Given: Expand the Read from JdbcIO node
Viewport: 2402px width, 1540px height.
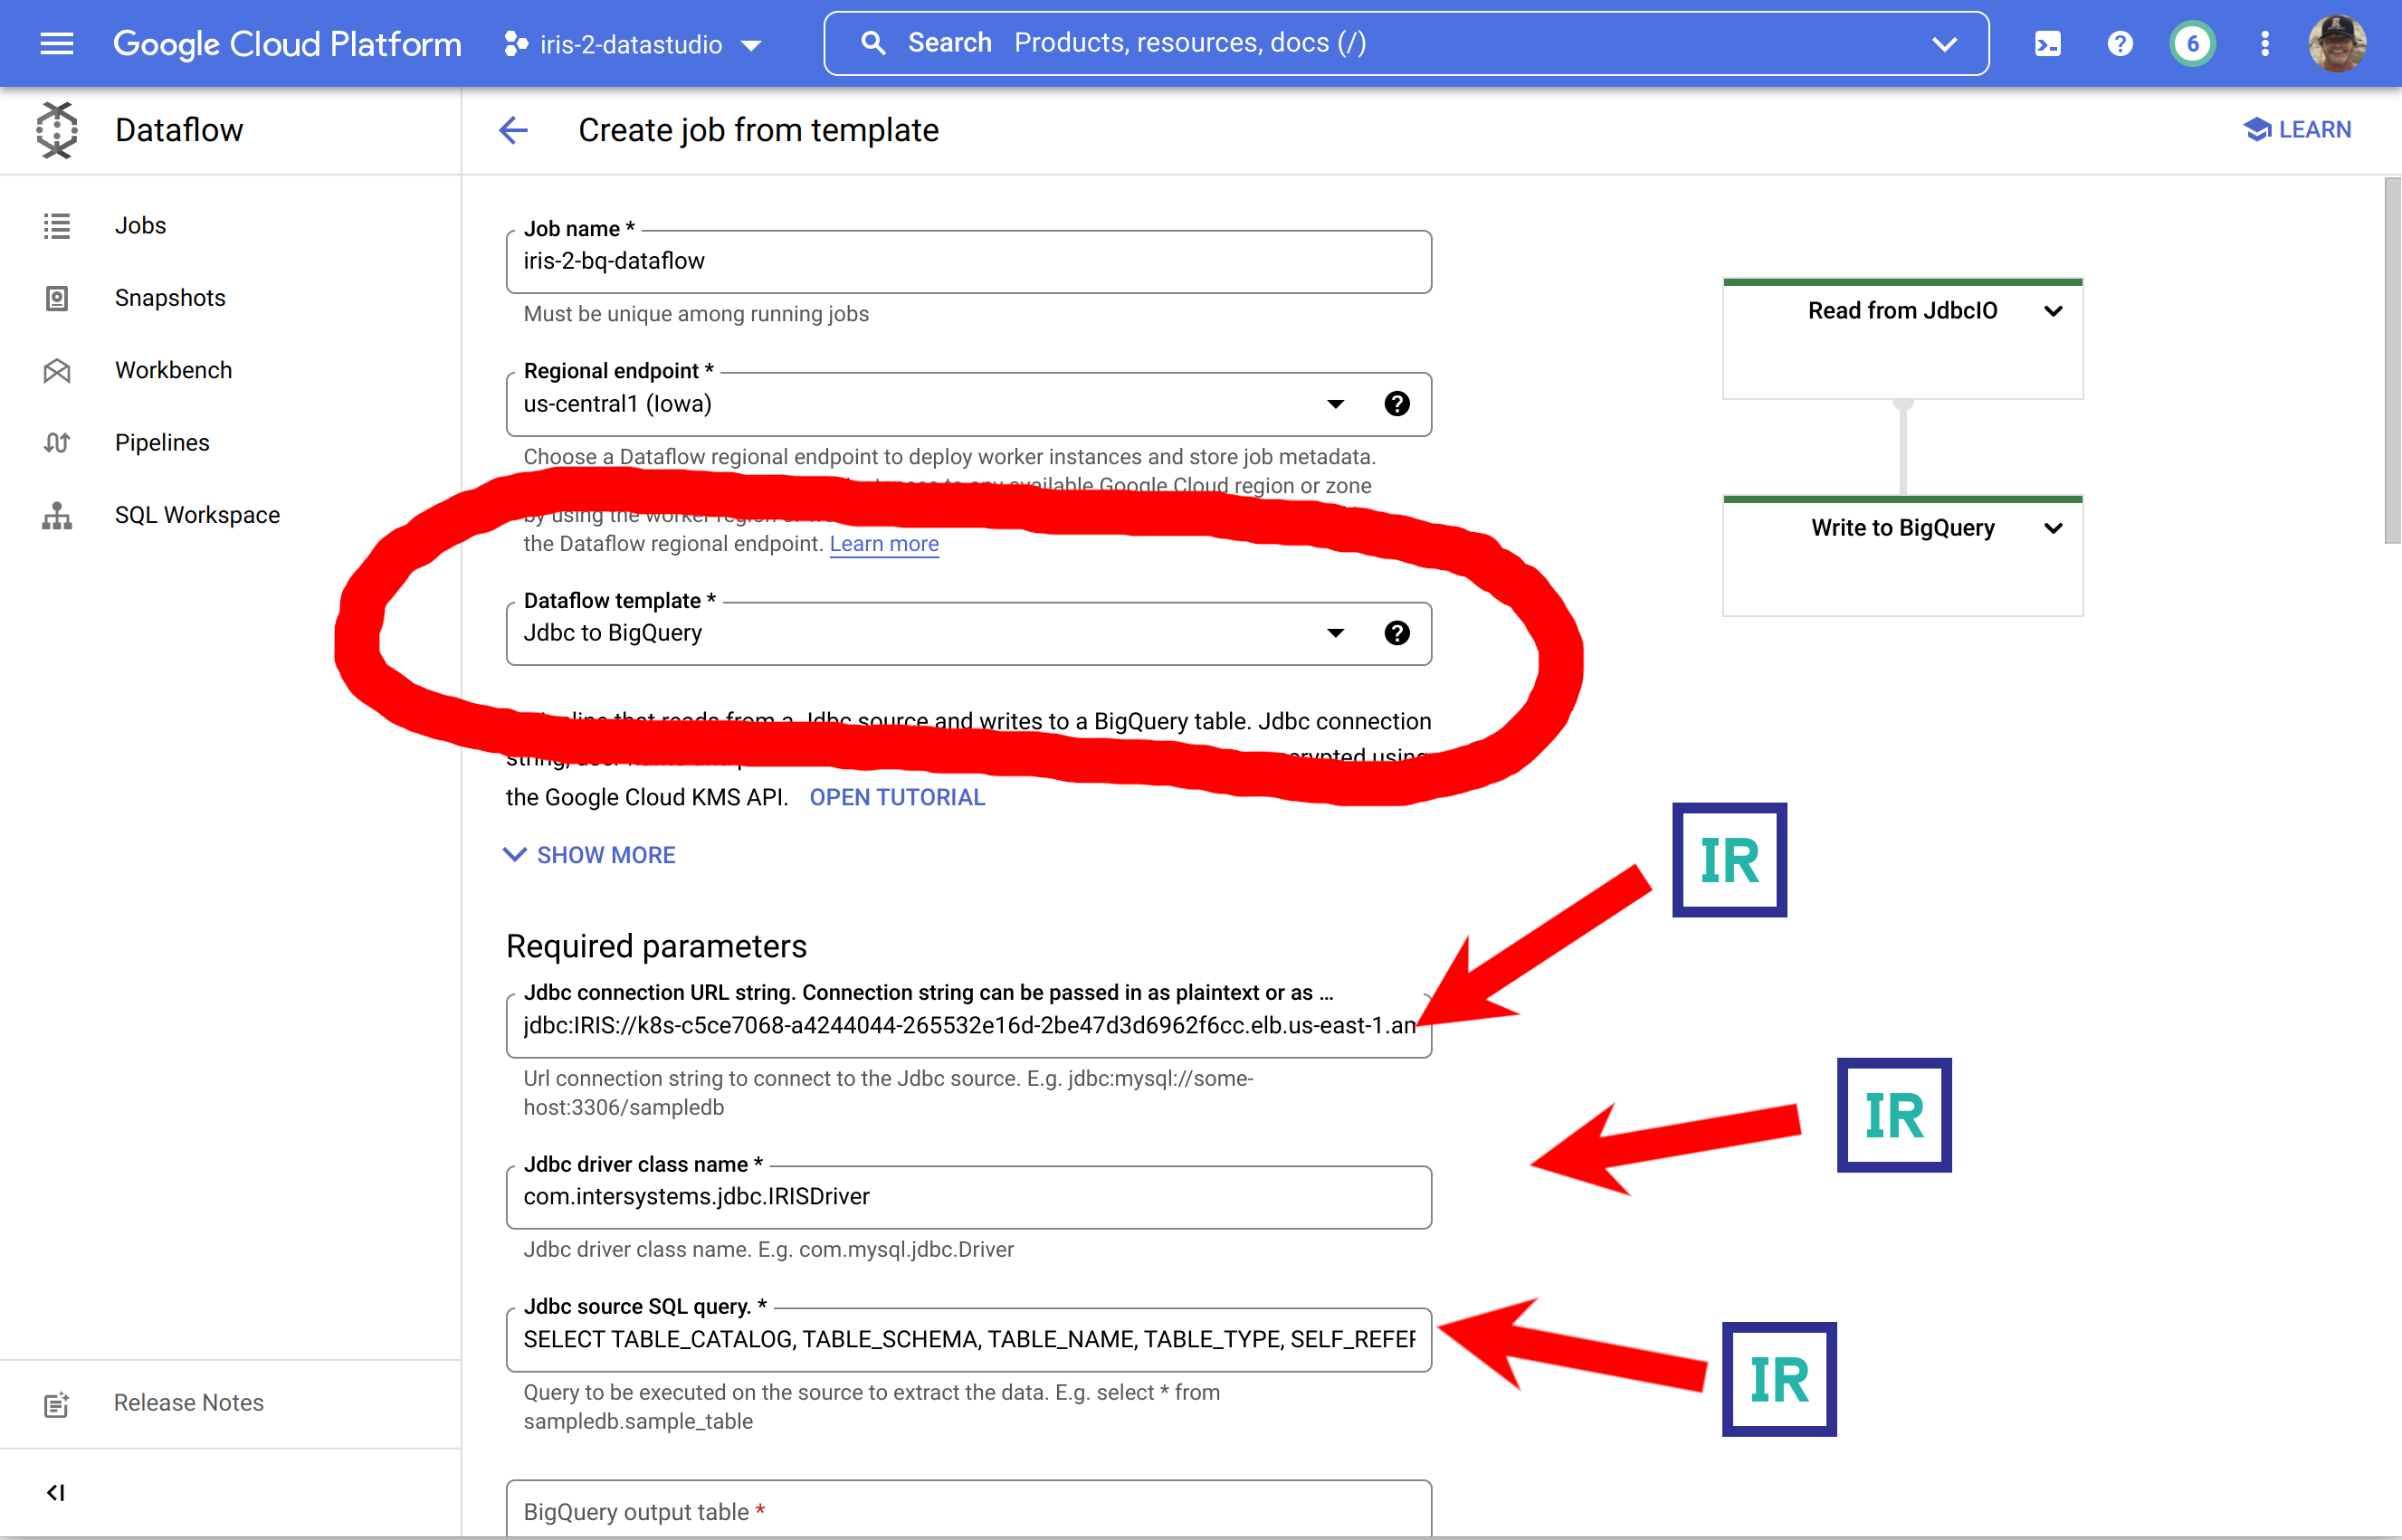Looking at the screenshot, I should pyautogui.click(x=2053, y=311).
